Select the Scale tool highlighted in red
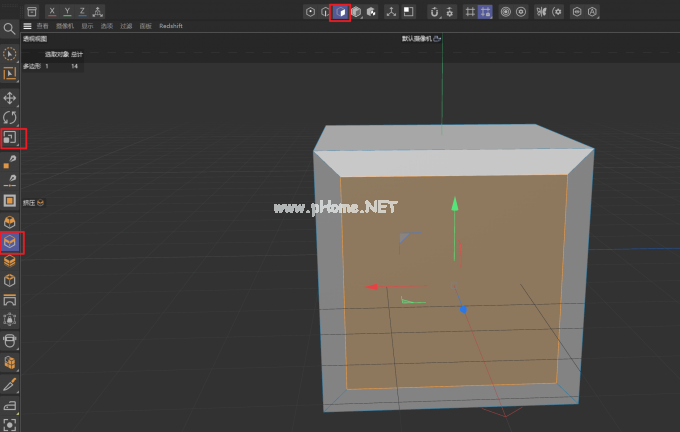This screenshot has height=432, width=680. [x=10, y=138]
